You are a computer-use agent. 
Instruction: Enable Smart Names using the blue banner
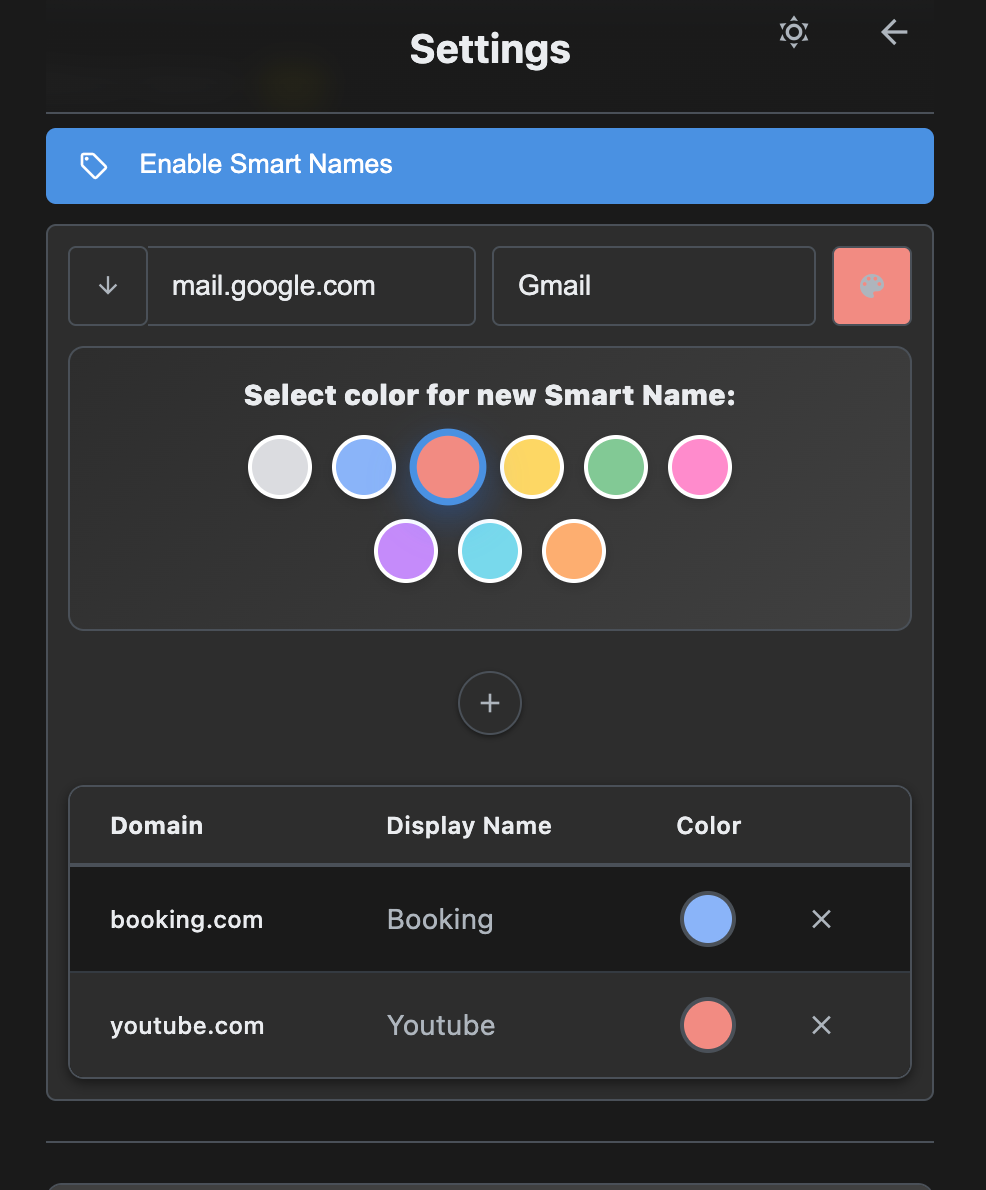point(490,165)
